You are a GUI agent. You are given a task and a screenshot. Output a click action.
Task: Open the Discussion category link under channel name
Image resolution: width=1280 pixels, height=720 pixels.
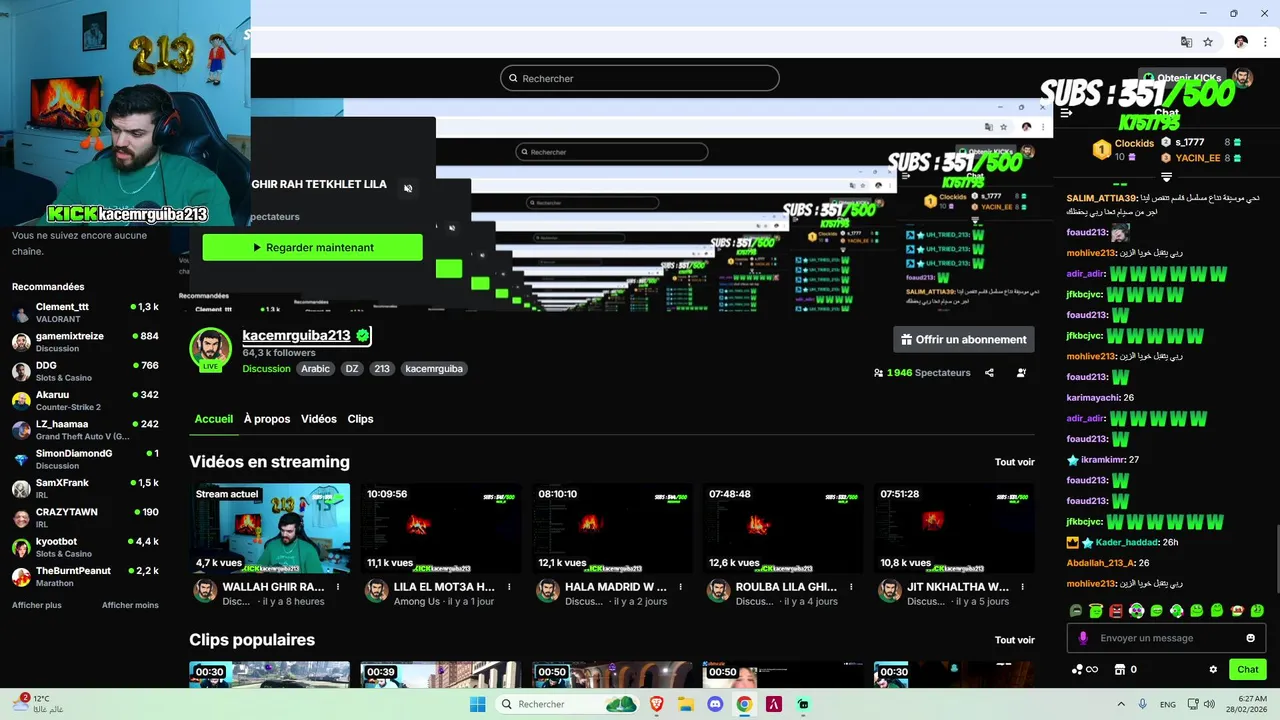click(266, 369)
